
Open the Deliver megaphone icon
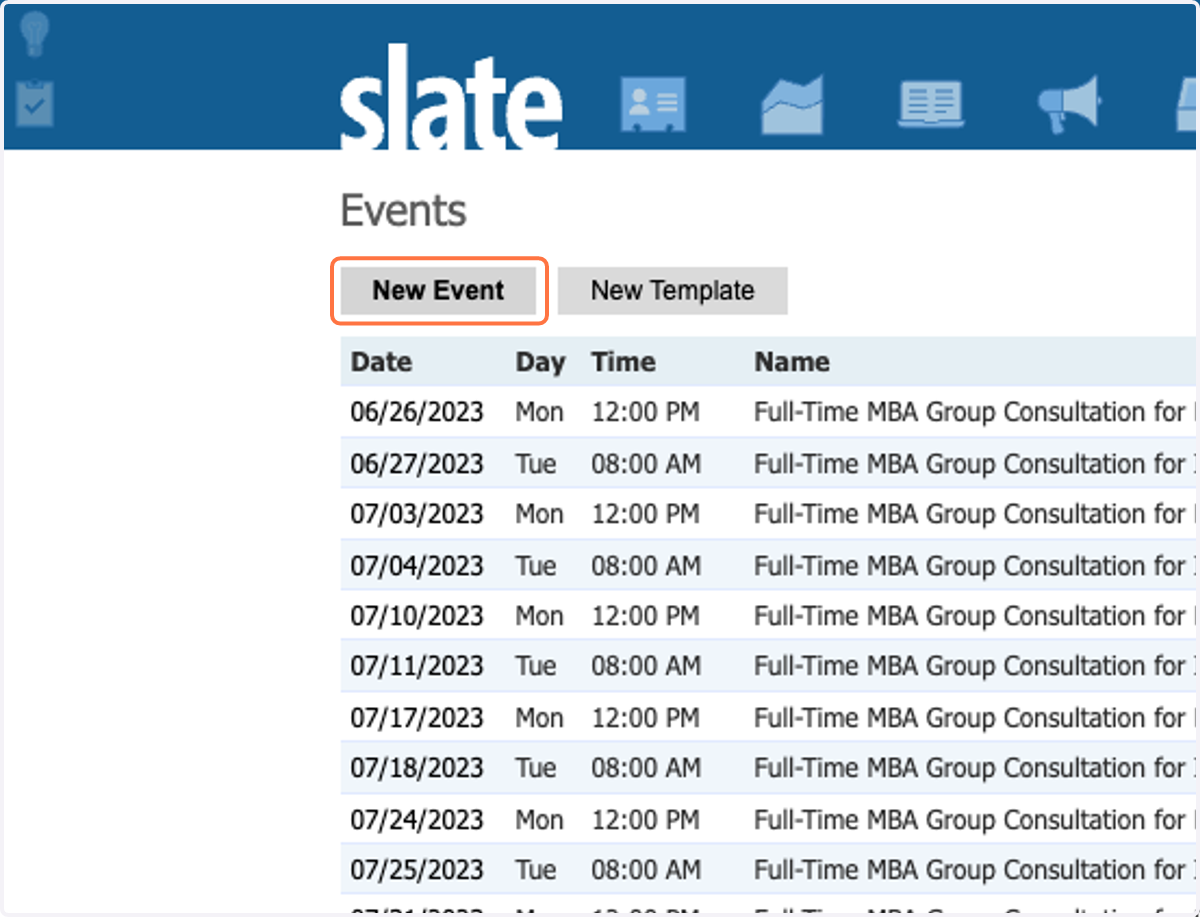point(1069,104)
